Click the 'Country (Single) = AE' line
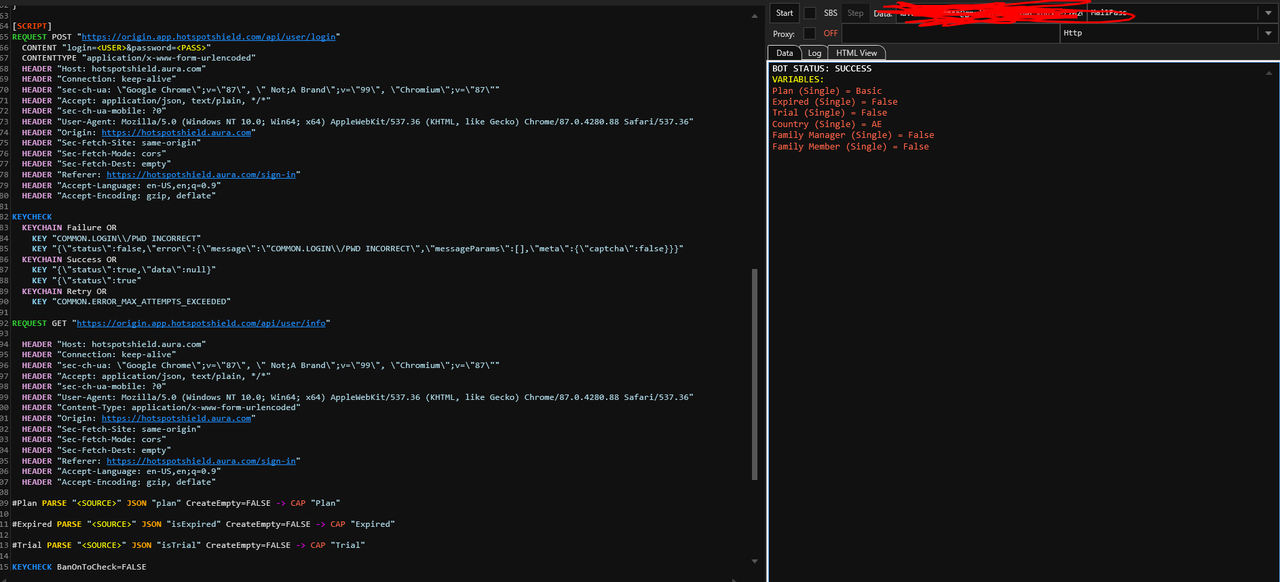1280x582 pixels. pos(827,124)
